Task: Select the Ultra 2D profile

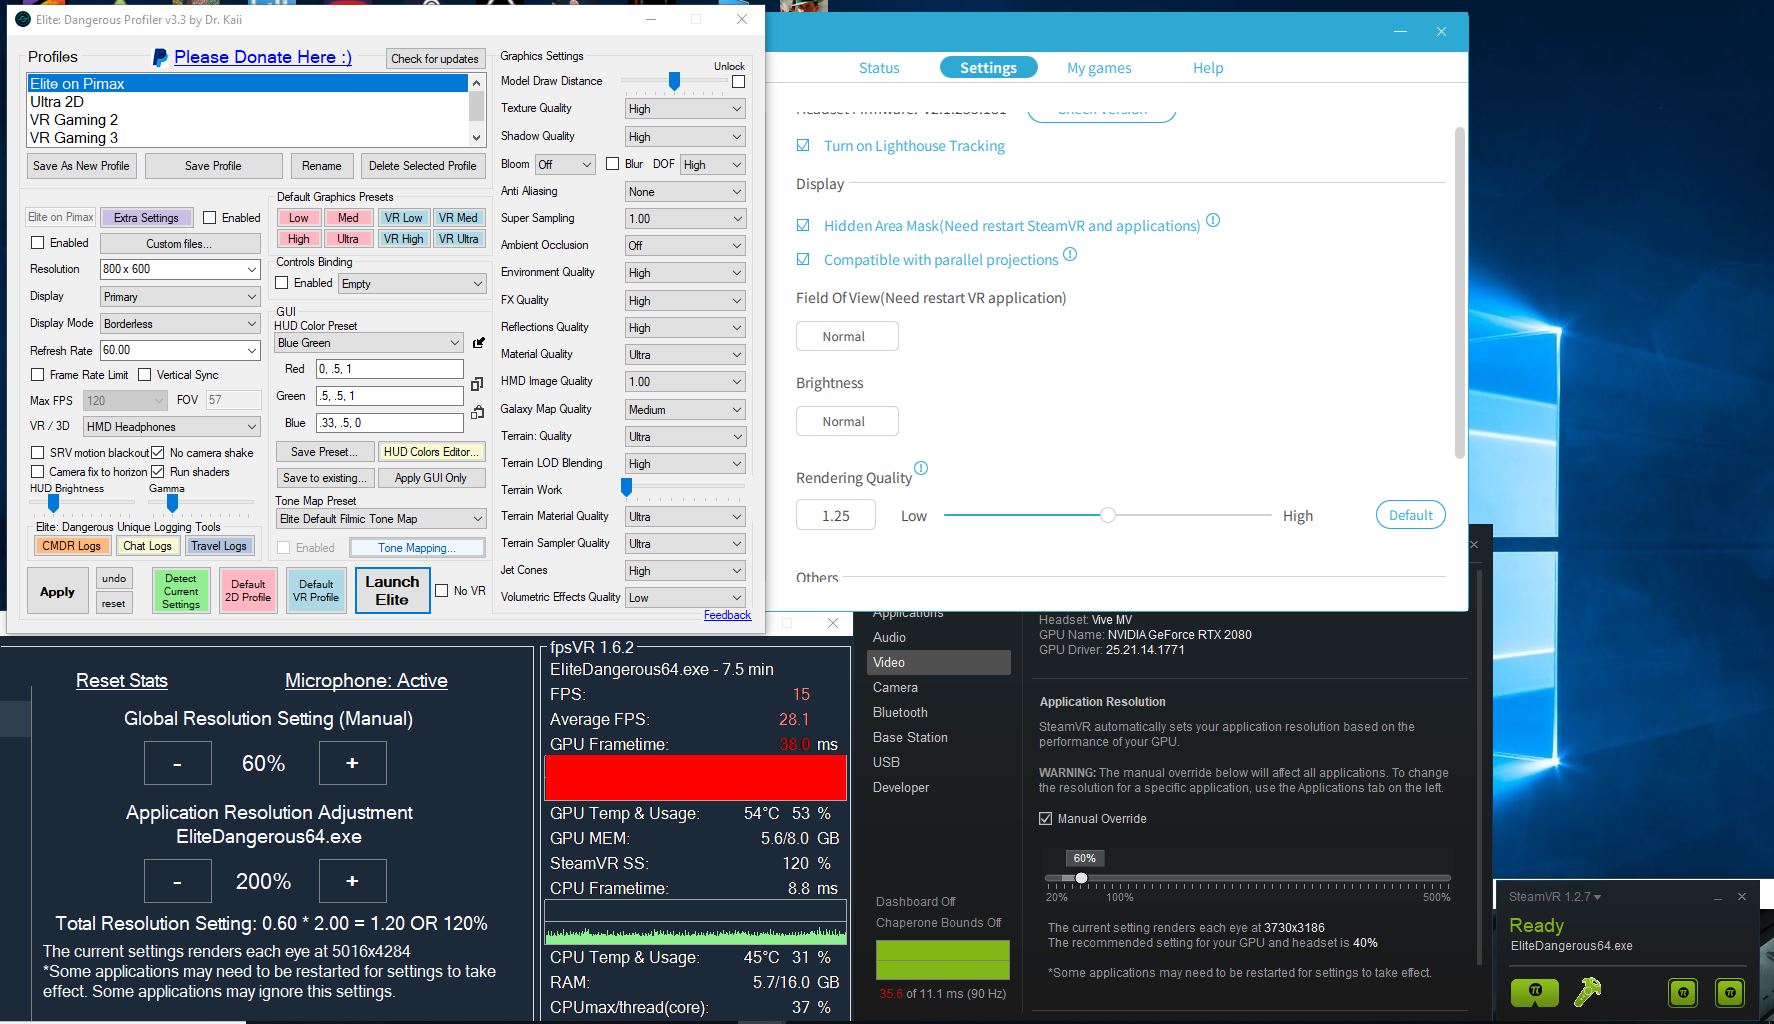Action: pos(247,102)
